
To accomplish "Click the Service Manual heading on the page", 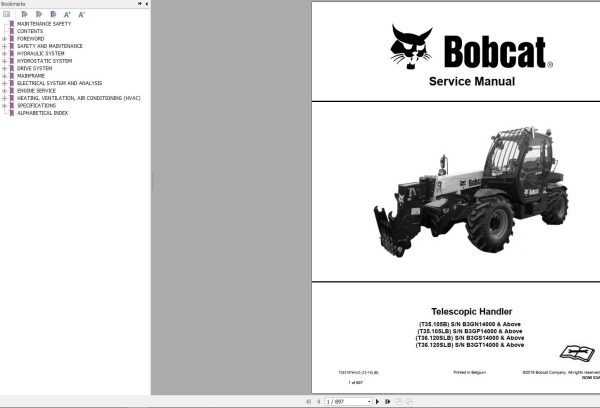I will point(472,81).
